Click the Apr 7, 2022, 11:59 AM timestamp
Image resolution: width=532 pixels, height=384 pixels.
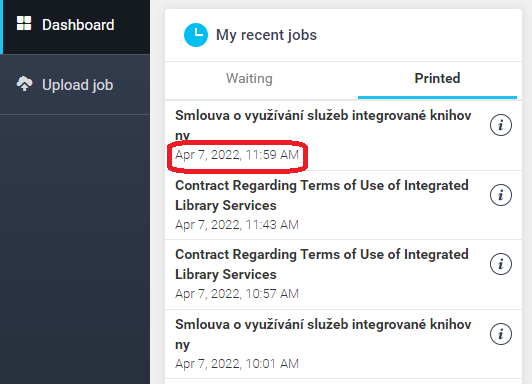click(x=237, y=155)
